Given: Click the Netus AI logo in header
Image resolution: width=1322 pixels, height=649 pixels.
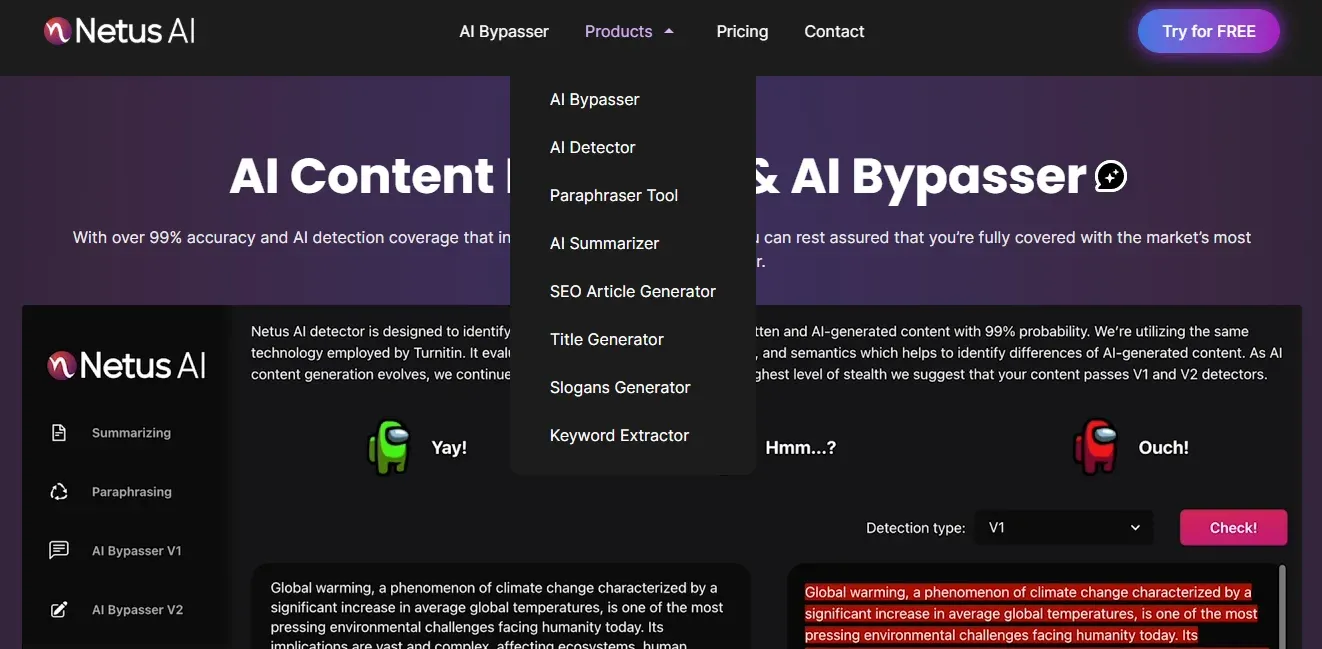Looking at the screenshot, I should 119,31.
